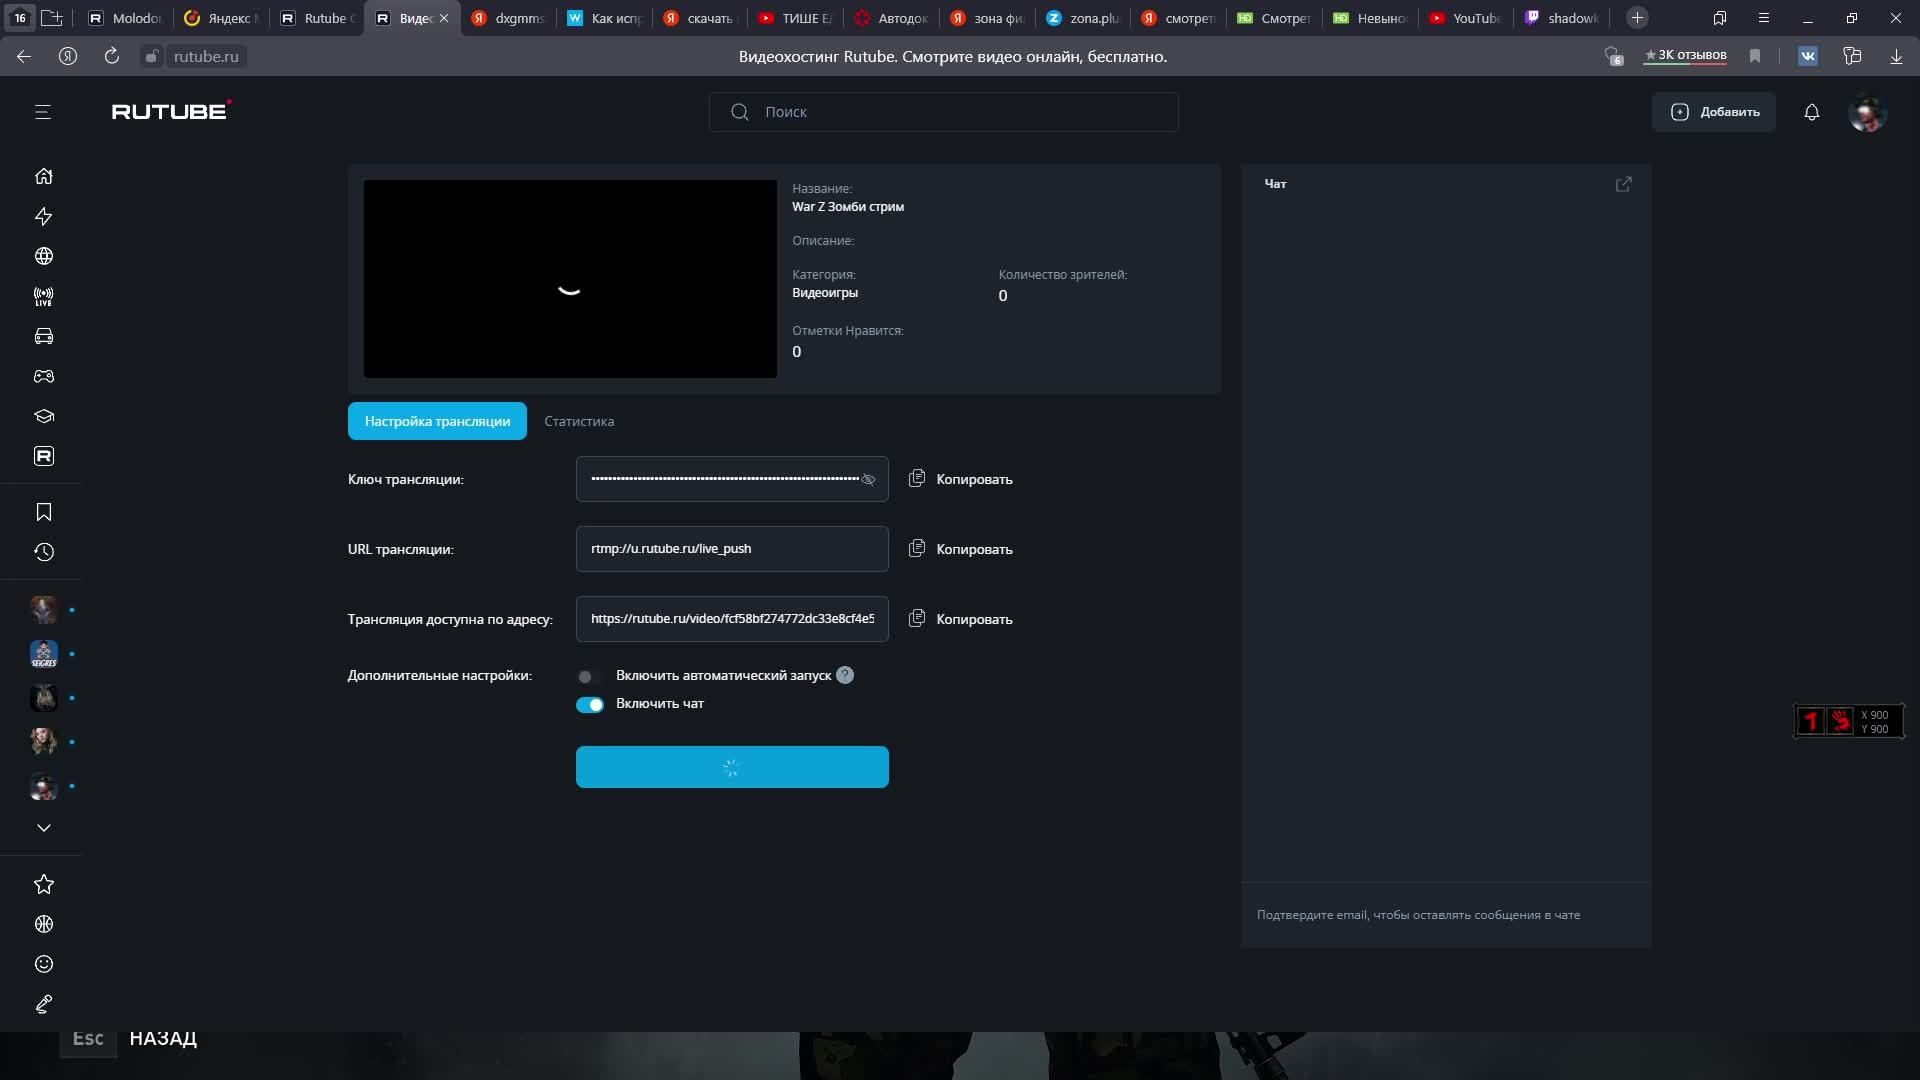
Task: Open the hamburger sidebar menu
Action: [x=42, y=112]
